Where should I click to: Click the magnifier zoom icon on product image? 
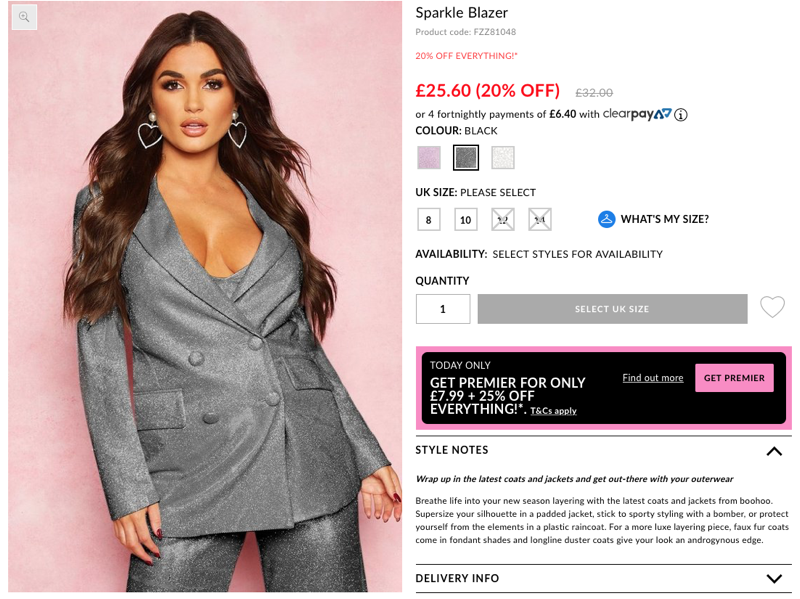(x=24, y=17)
